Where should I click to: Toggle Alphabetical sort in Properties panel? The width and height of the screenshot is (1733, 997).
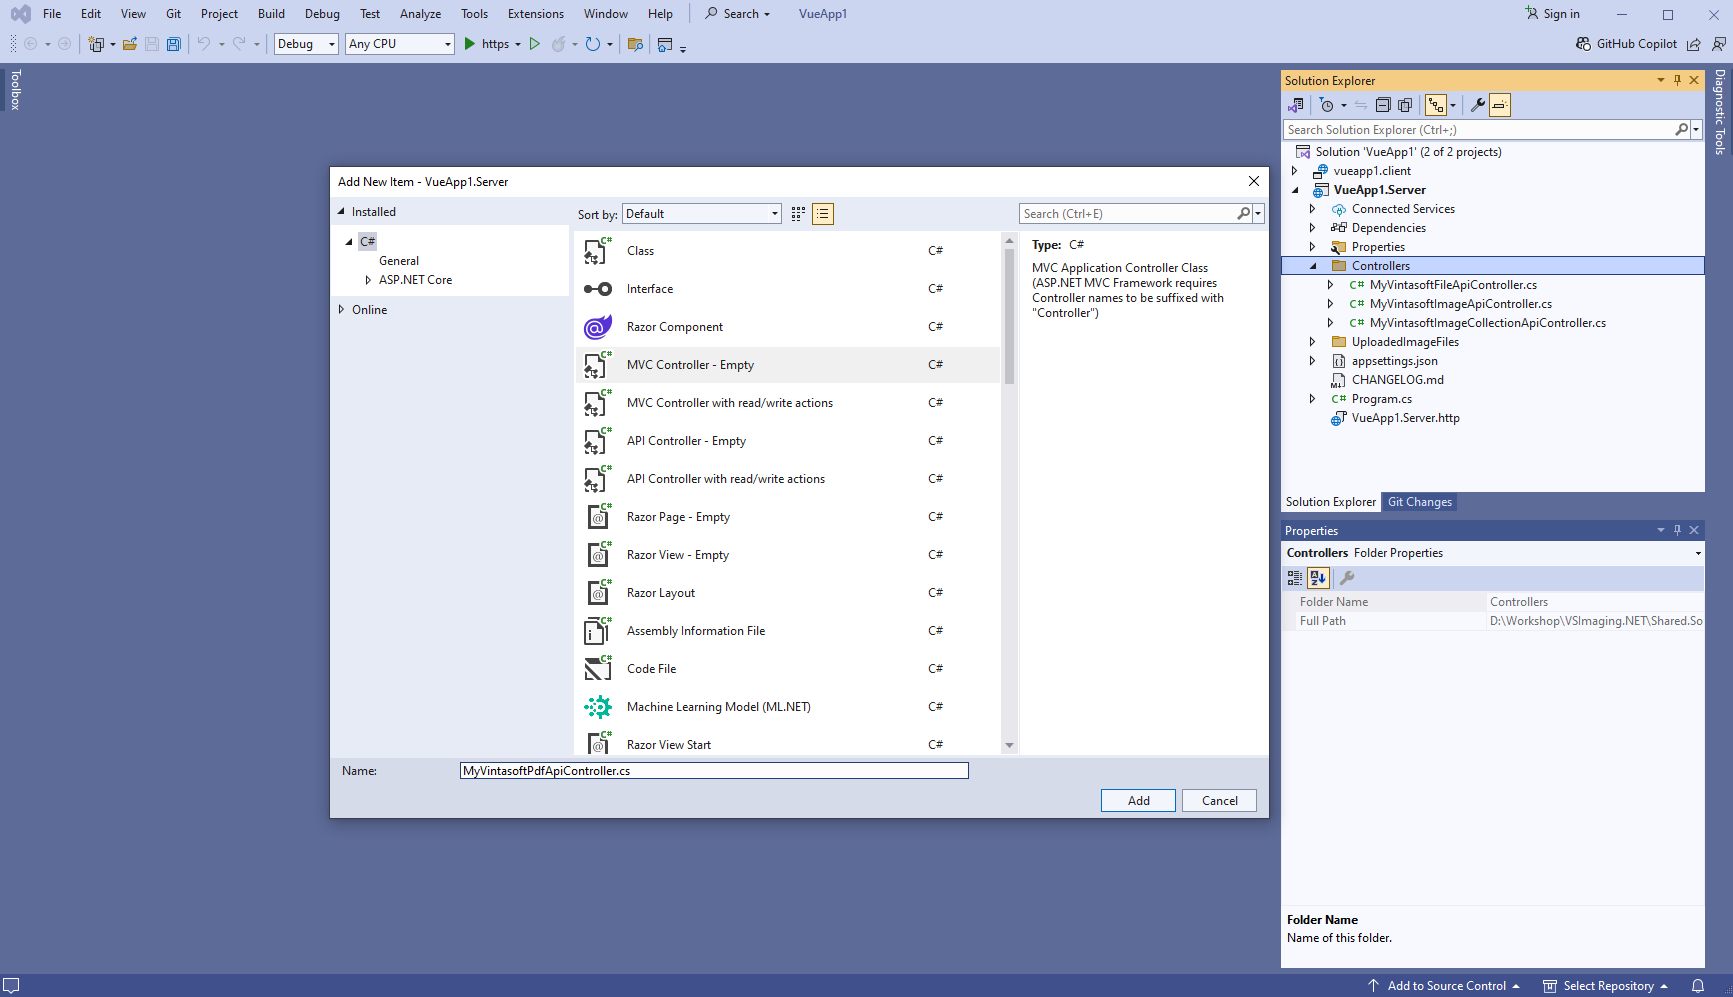tap(1318, 578)
